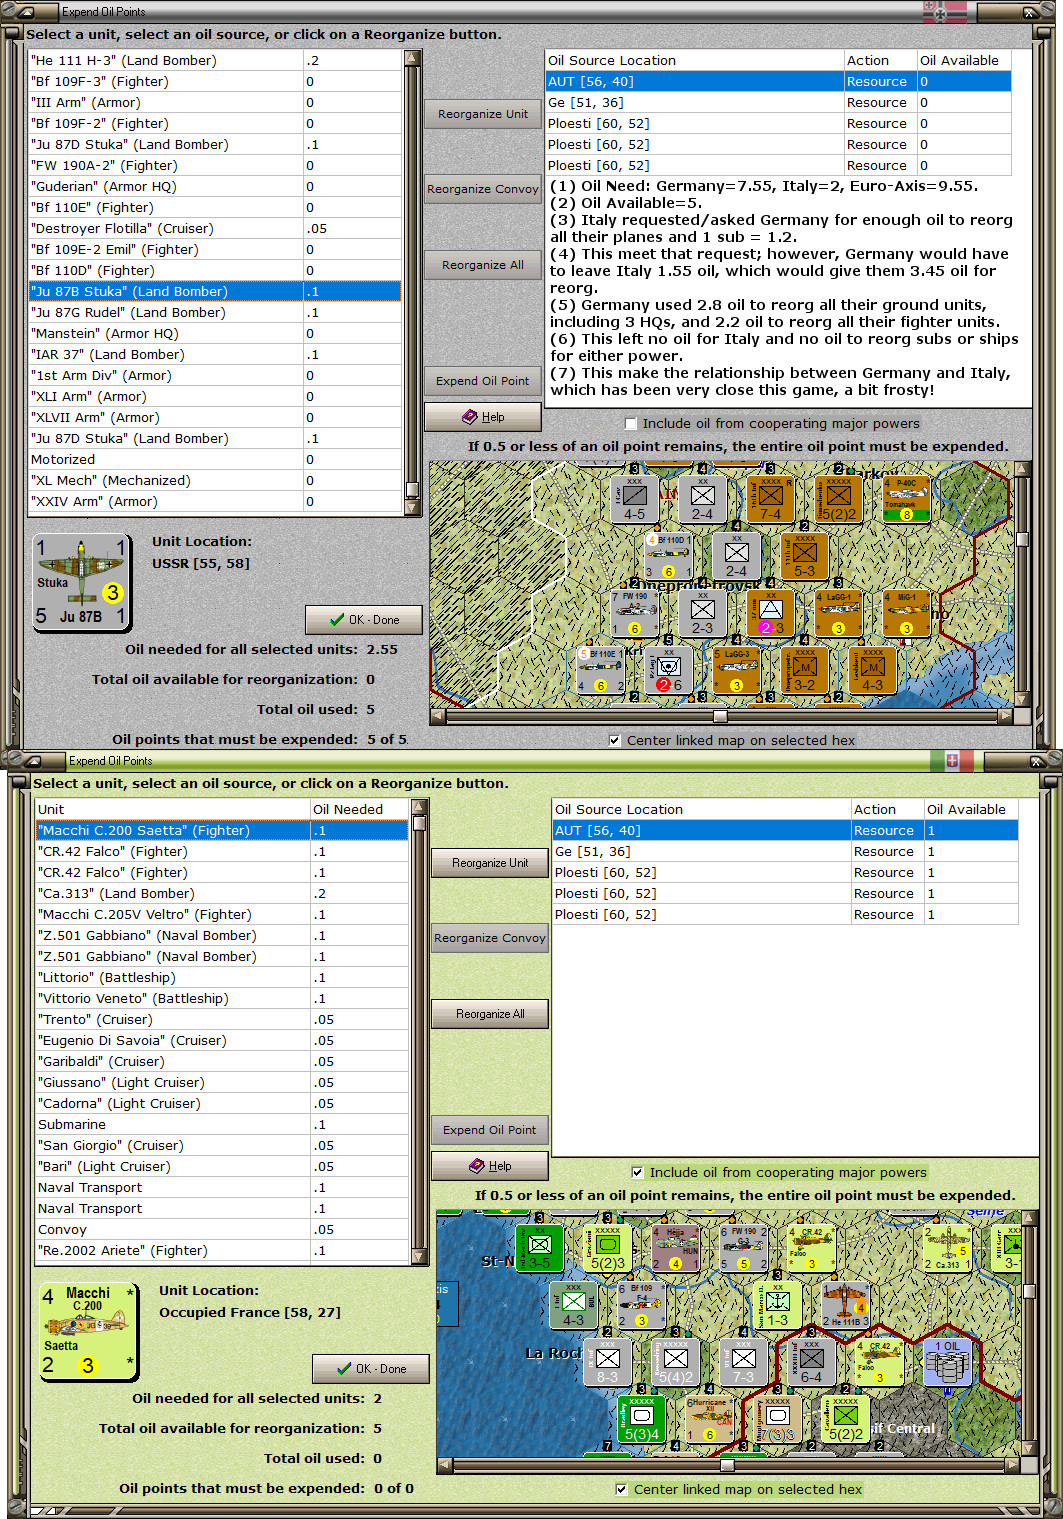Image resolution: width=1063 pixels, height=1519 pixels.
Task: Enable Include oil from cooperating powers in German window
Action: (x=630, y=424)
